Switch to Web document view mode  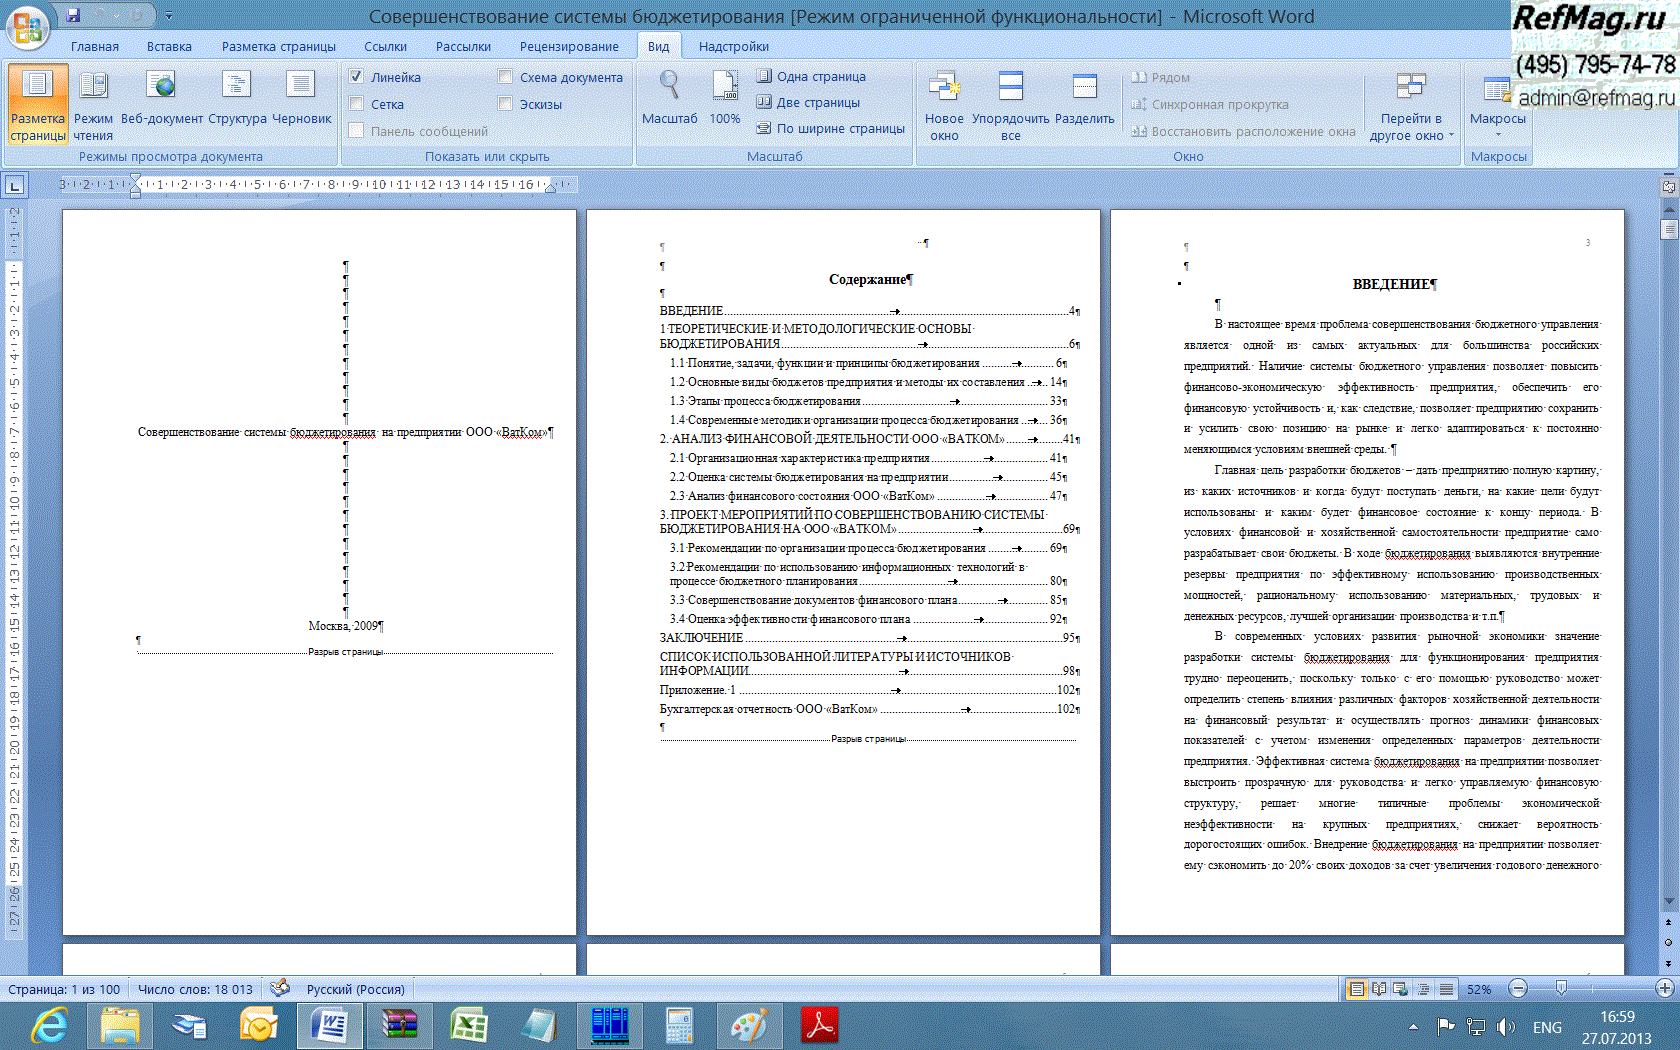click(161, 100)
